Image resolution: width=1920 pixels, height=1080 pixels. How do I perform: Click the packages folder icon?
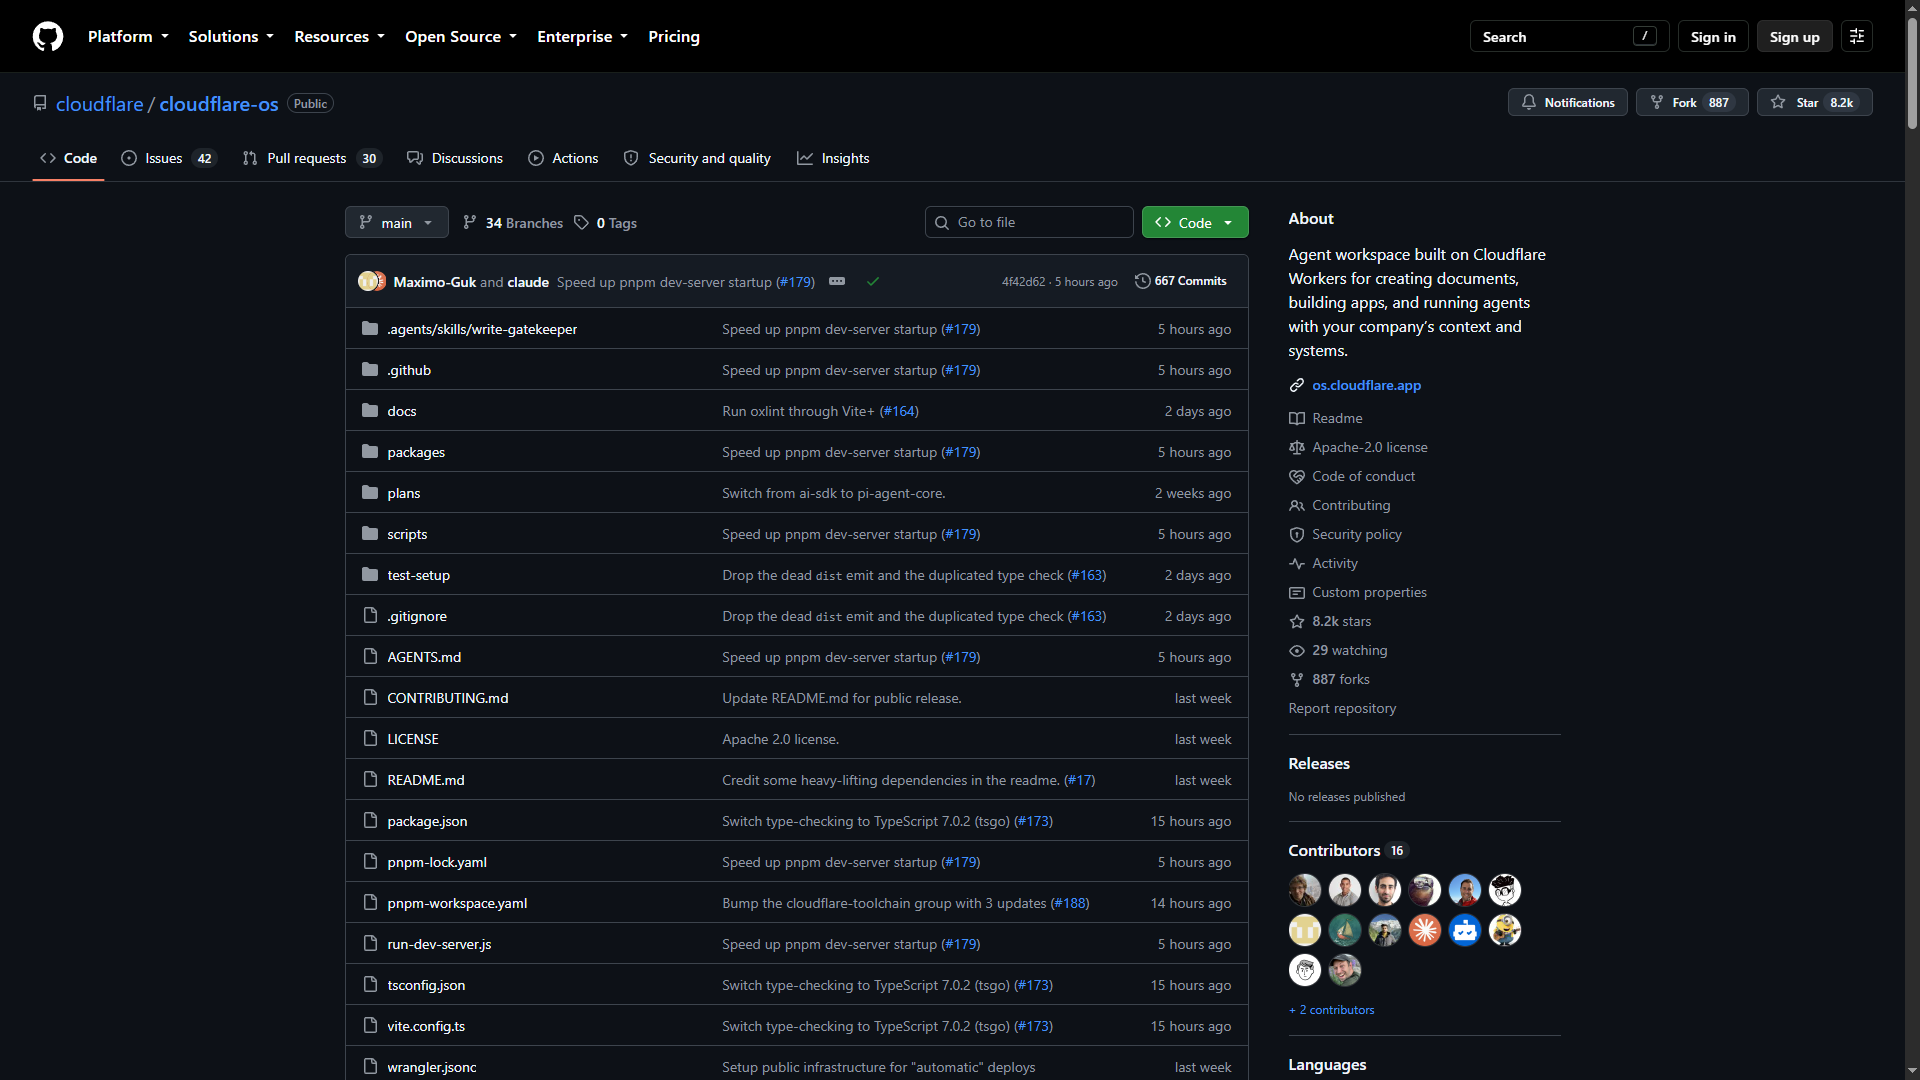click(x=370, y=452)
